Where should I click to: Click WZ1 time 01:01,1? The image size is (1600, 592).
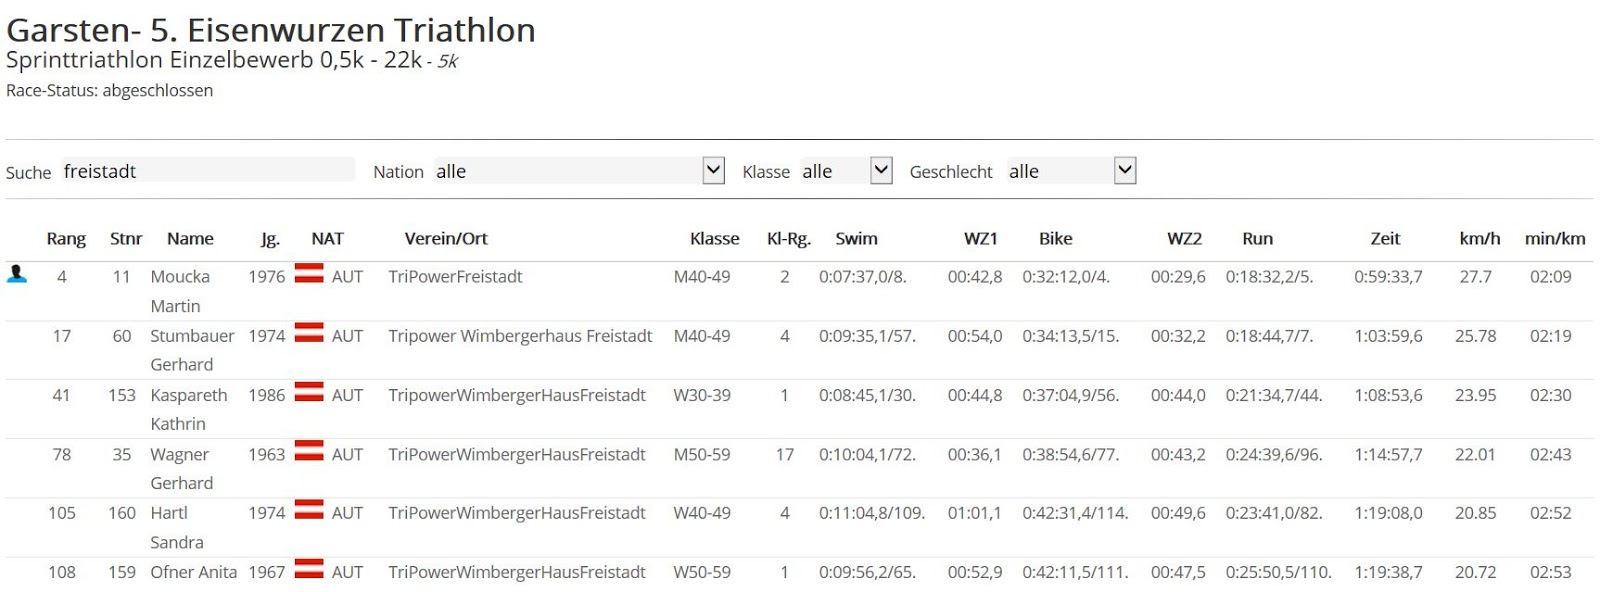point(975,513)
